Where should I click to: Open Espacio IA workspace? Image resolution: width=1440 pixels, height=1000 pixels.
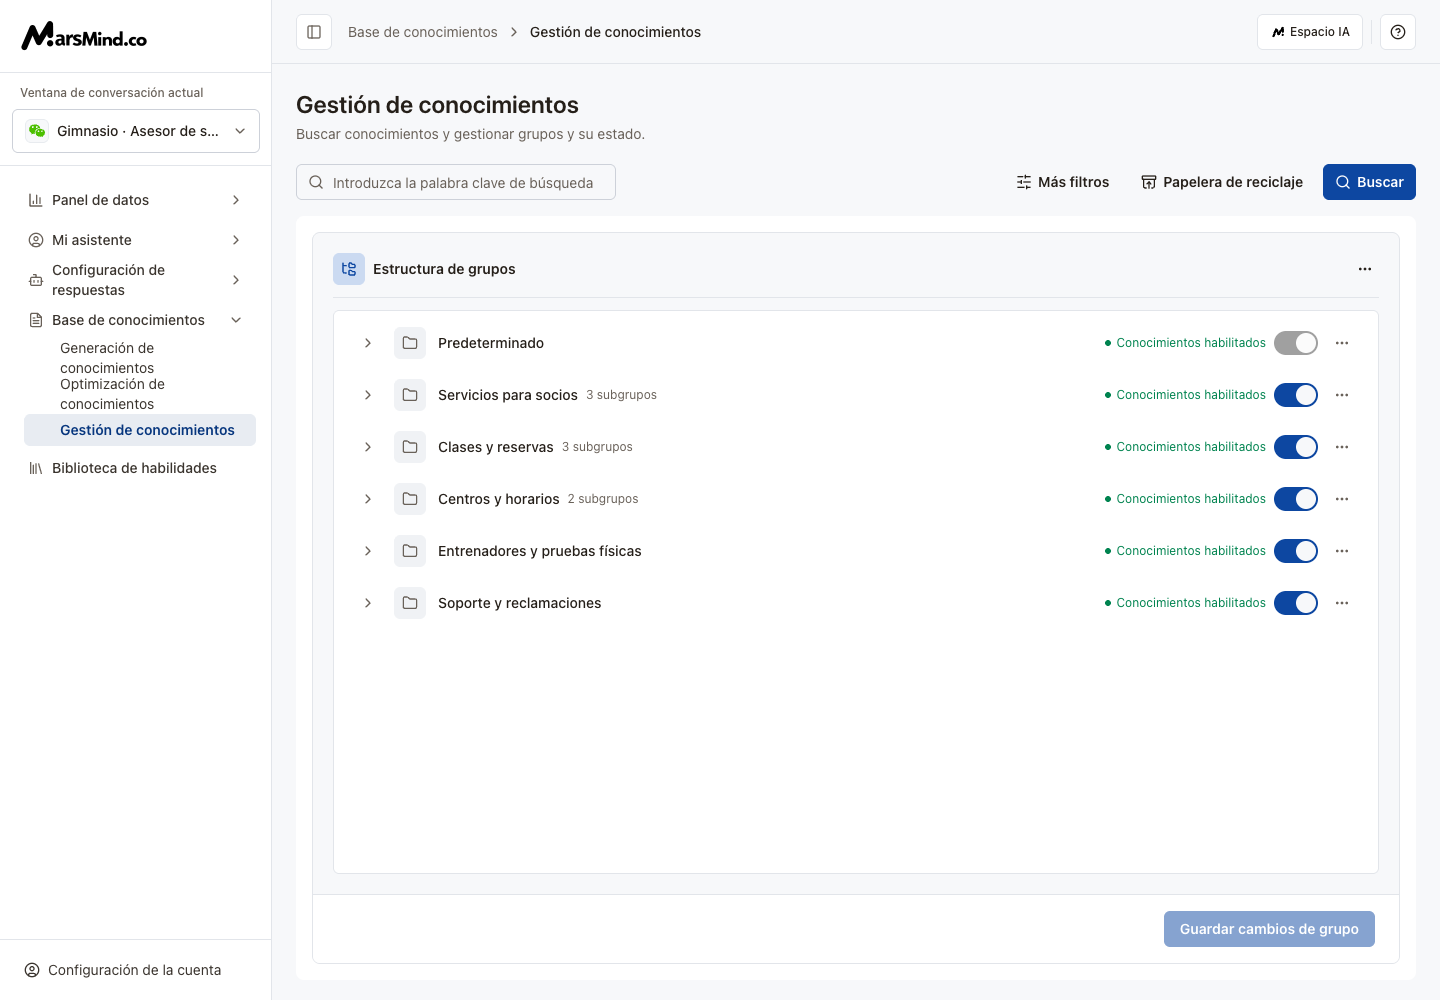1310,32
